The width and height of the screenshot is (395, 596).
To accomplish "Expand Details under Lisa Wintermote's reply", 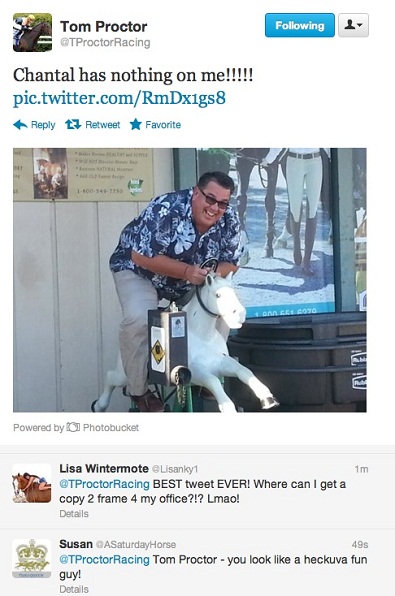I will tap(74, 514).
